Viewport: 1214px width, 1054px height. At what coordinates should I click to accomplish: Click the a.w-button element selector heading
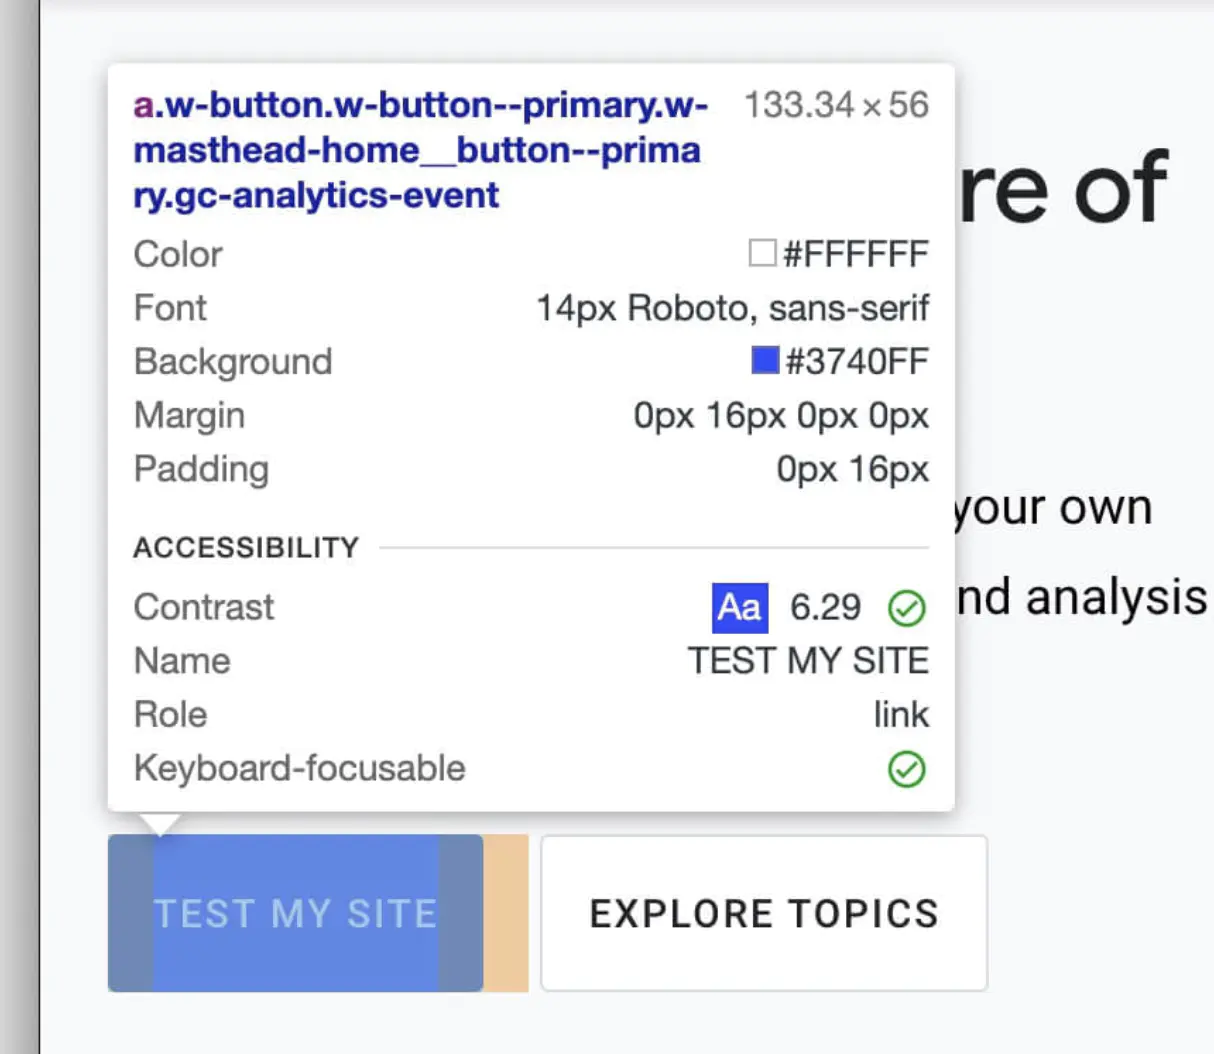(420, 150)
